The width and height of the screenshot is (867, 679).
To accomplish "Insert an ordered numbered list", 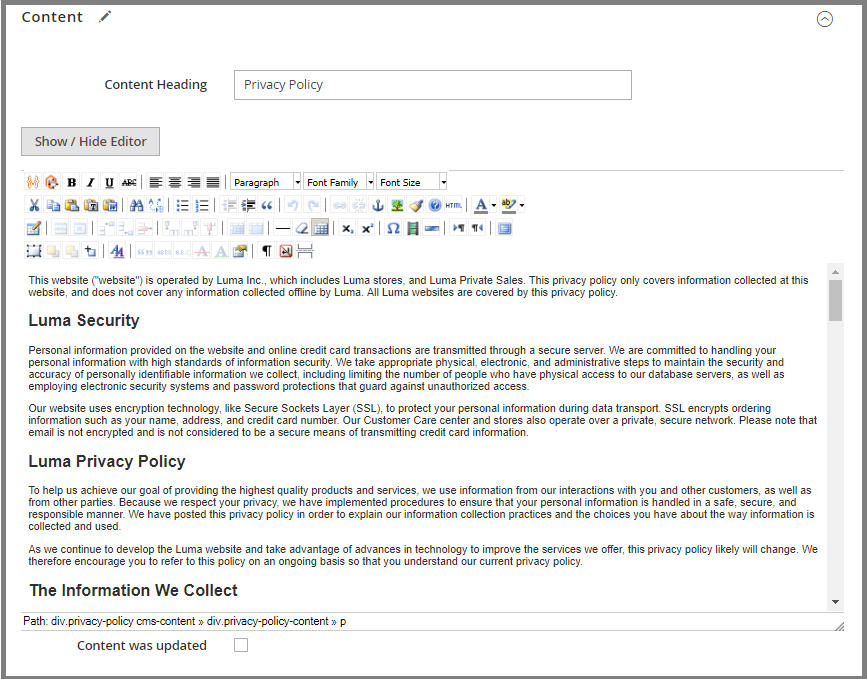I will pos(202,206).
